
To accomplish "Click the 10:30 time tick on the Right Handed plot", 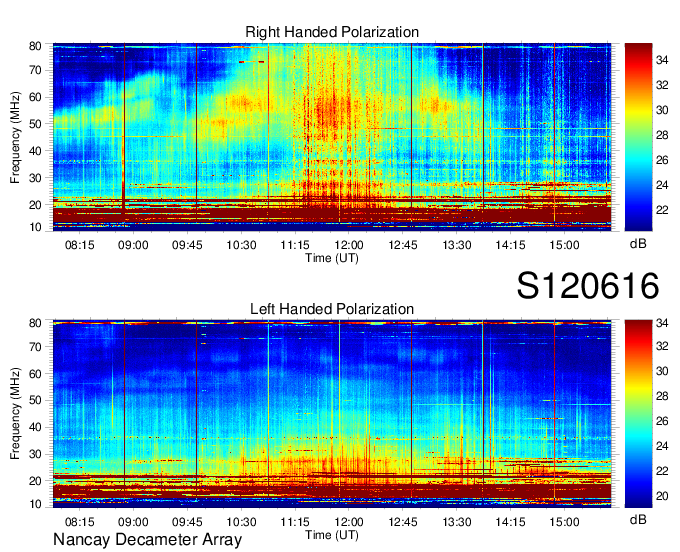I will click(x=241, y=245).
